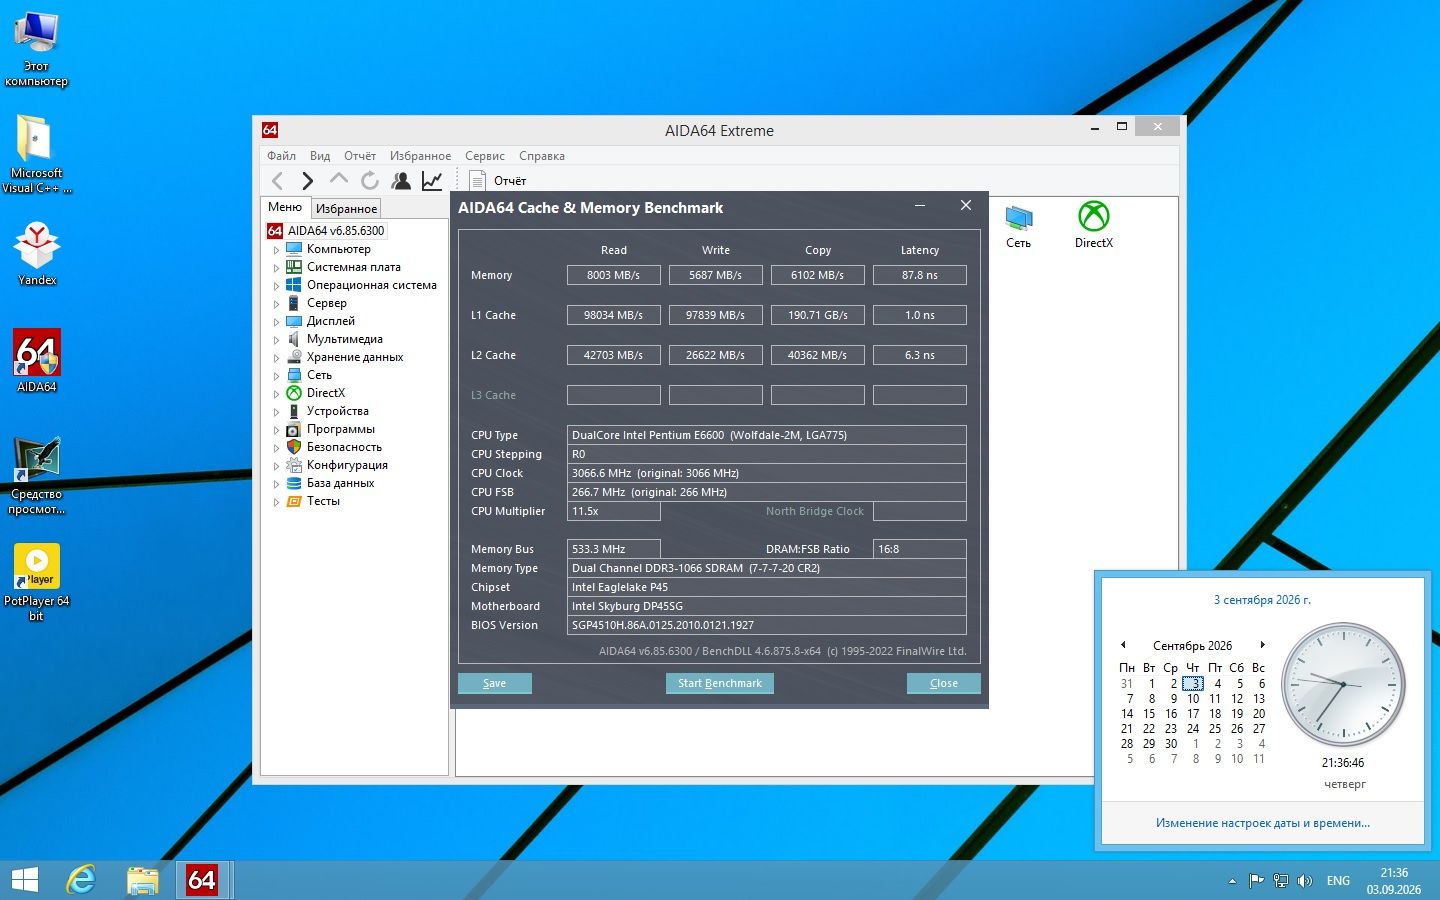1440x900 pixels.
Task: Click the Close button in benchmark dialog
Action: click(944, 683)
